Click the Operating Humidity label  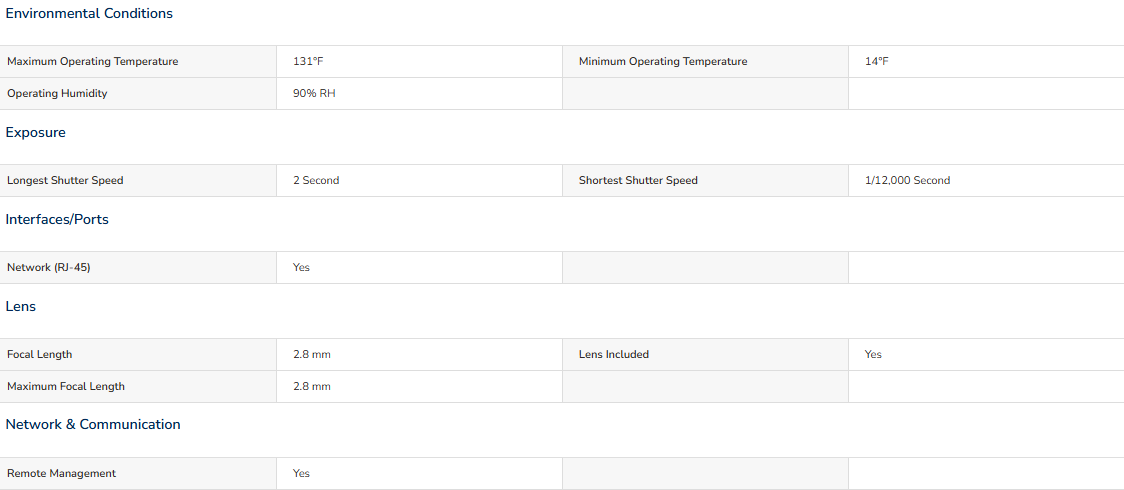pos(57,94)
